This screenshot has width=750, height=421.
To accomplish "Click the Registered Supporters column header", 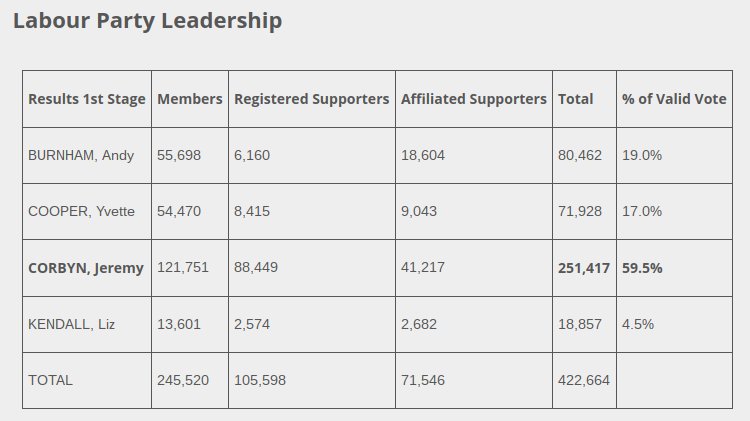I will click(311, 99).
